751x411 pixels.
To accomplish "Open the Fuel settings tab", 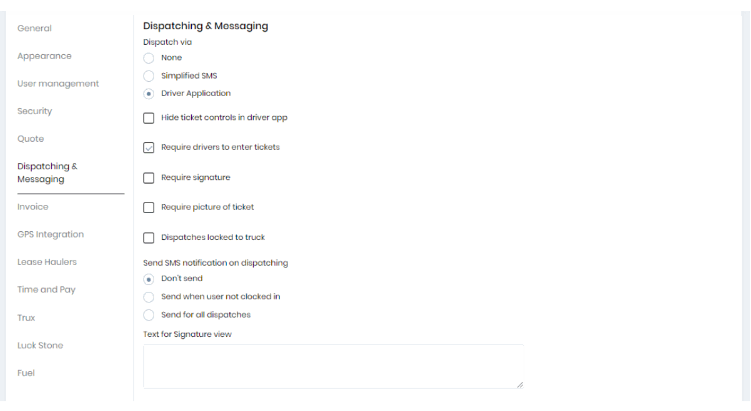I will point(26,373).
